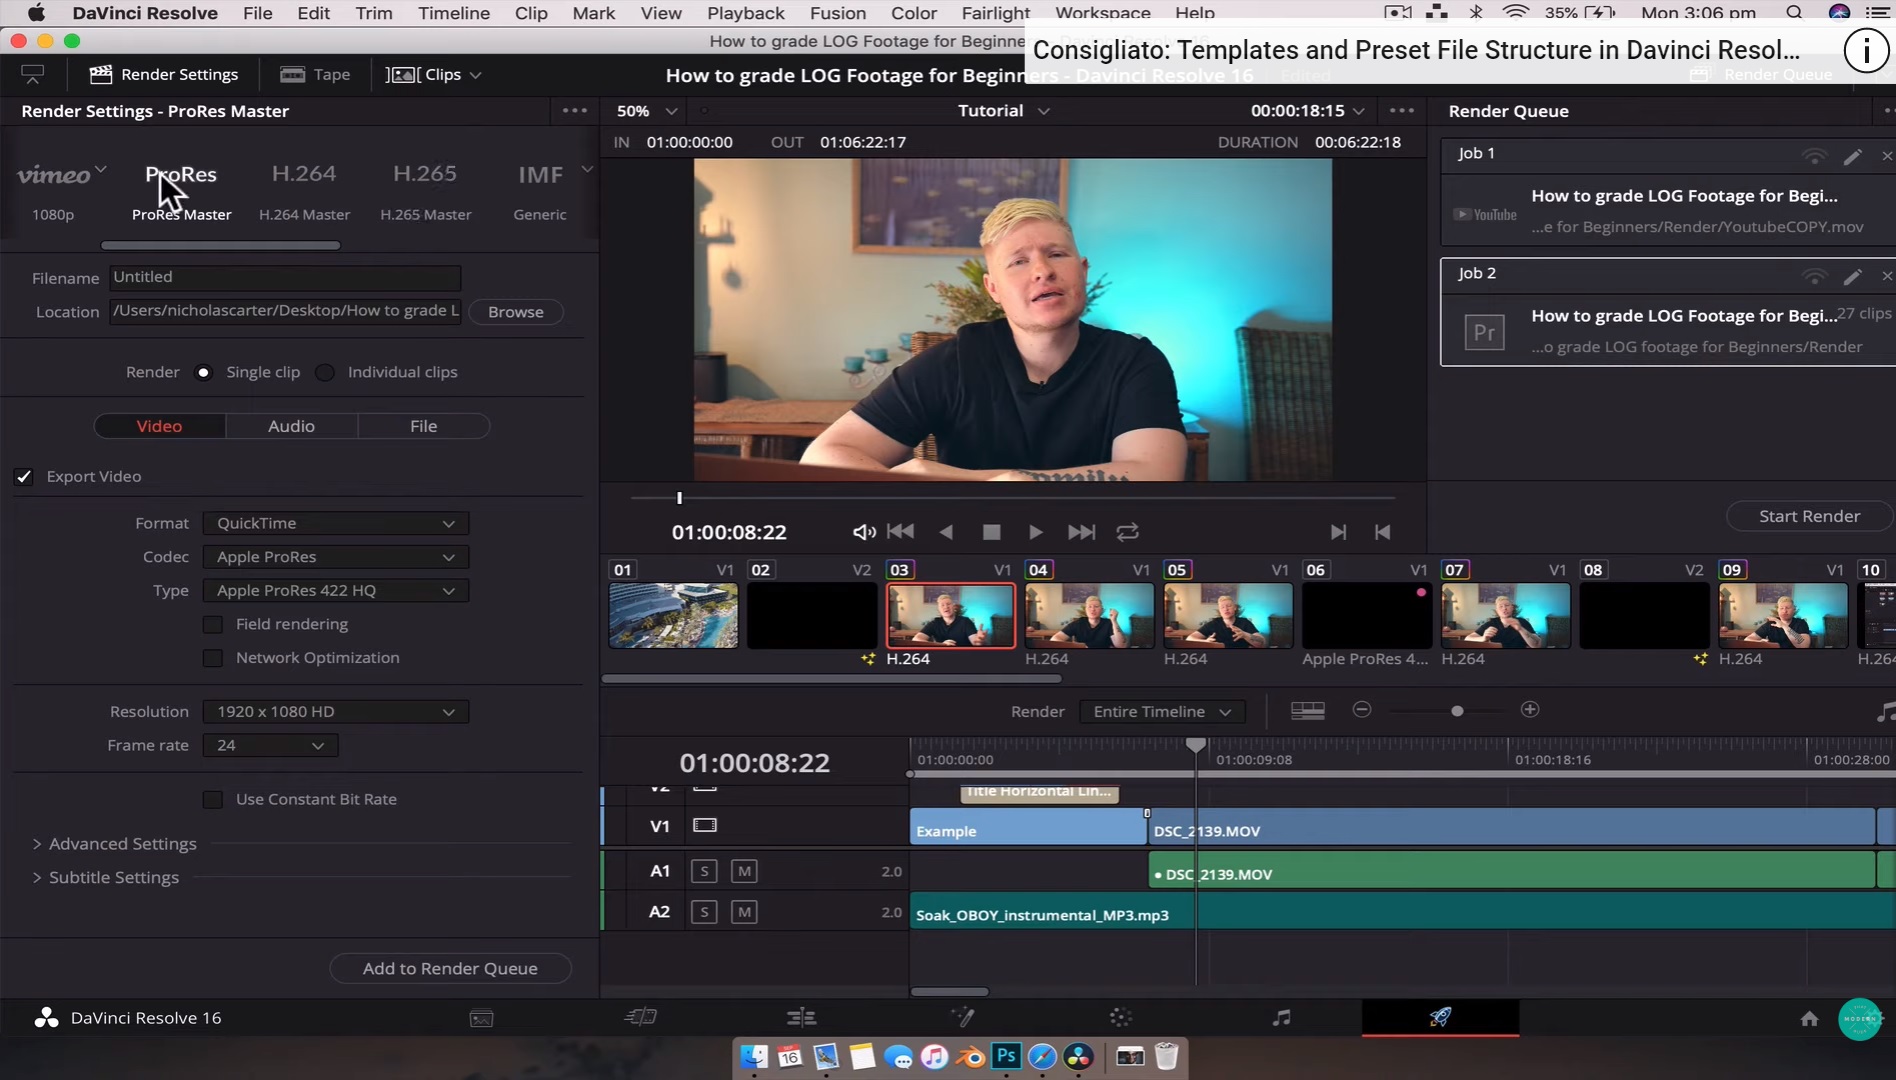Open Type Apple ProRes 422 HQ dropdown

[x=336, y=591]
